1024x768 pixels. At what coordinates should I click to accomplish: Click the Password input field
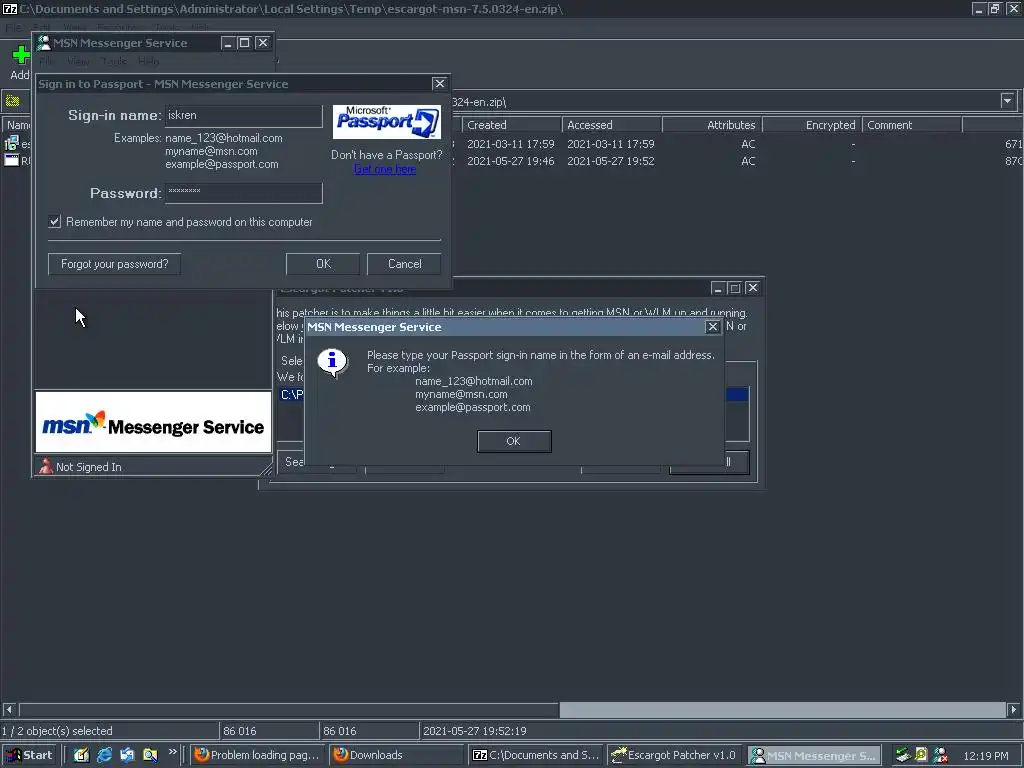(244, 193)
